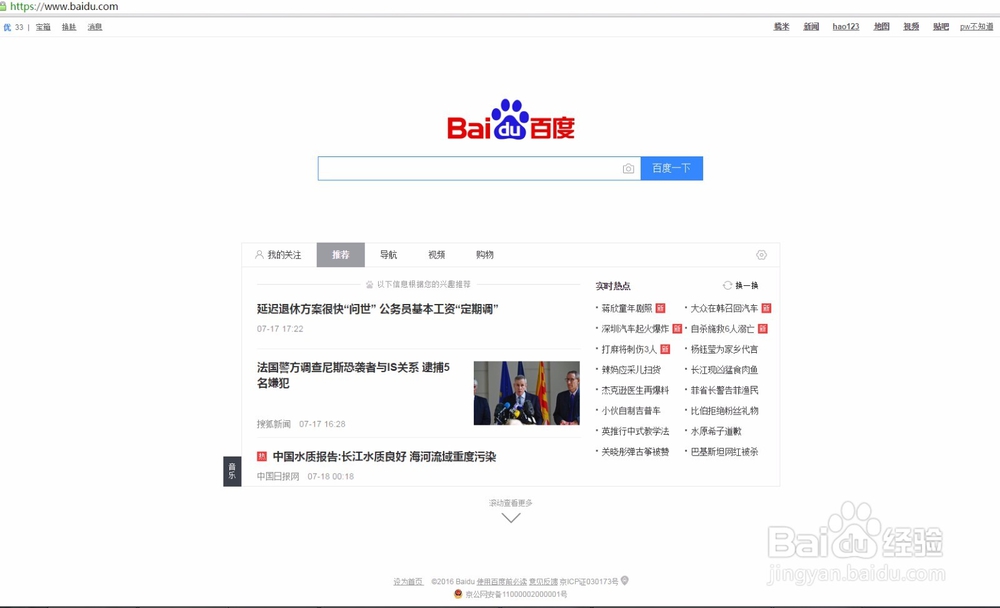Open the 购物 tab
Image resolution: width=1000 pixels, height=608 pixels.
[485, 255]
